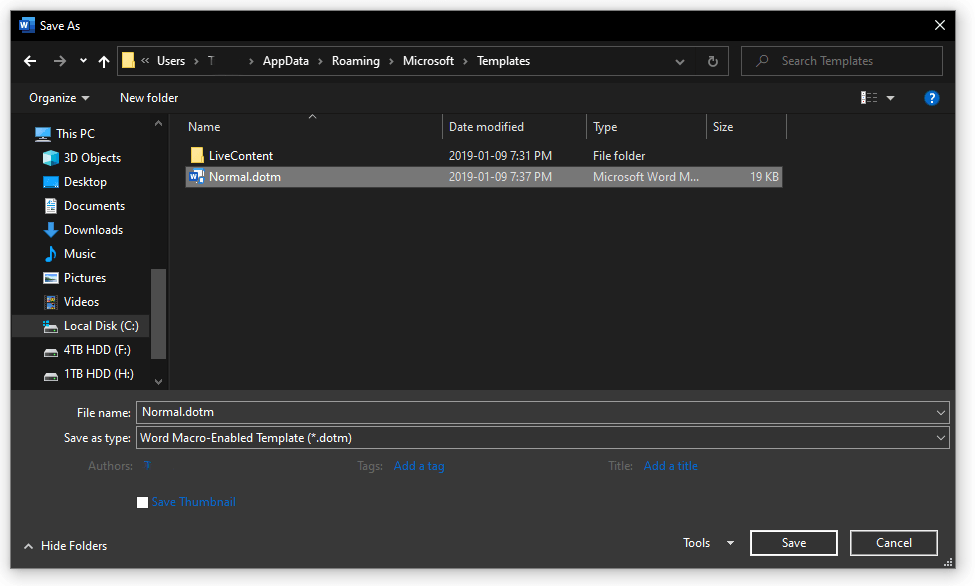Refresh the Templates folder view
Screen dimensions: 975x586
point(713,61)
